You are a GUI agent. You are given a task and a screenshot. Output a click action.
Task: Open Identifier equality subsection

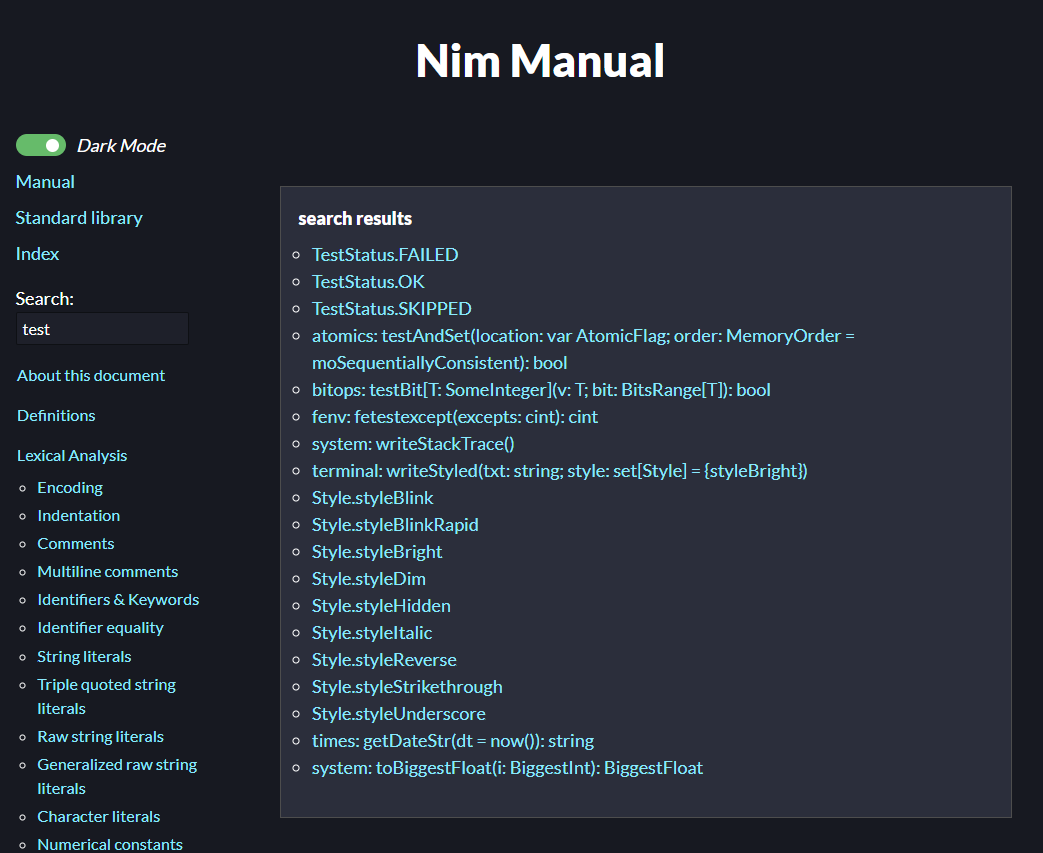[x=100, y=627]
